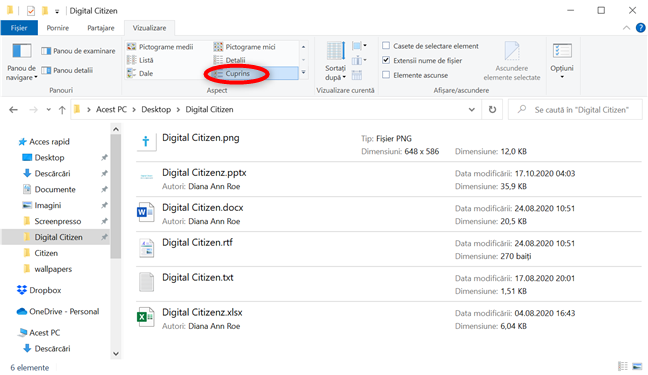Collapse the ribbon with the chevron
648x375 pixels.
[627, 28]
